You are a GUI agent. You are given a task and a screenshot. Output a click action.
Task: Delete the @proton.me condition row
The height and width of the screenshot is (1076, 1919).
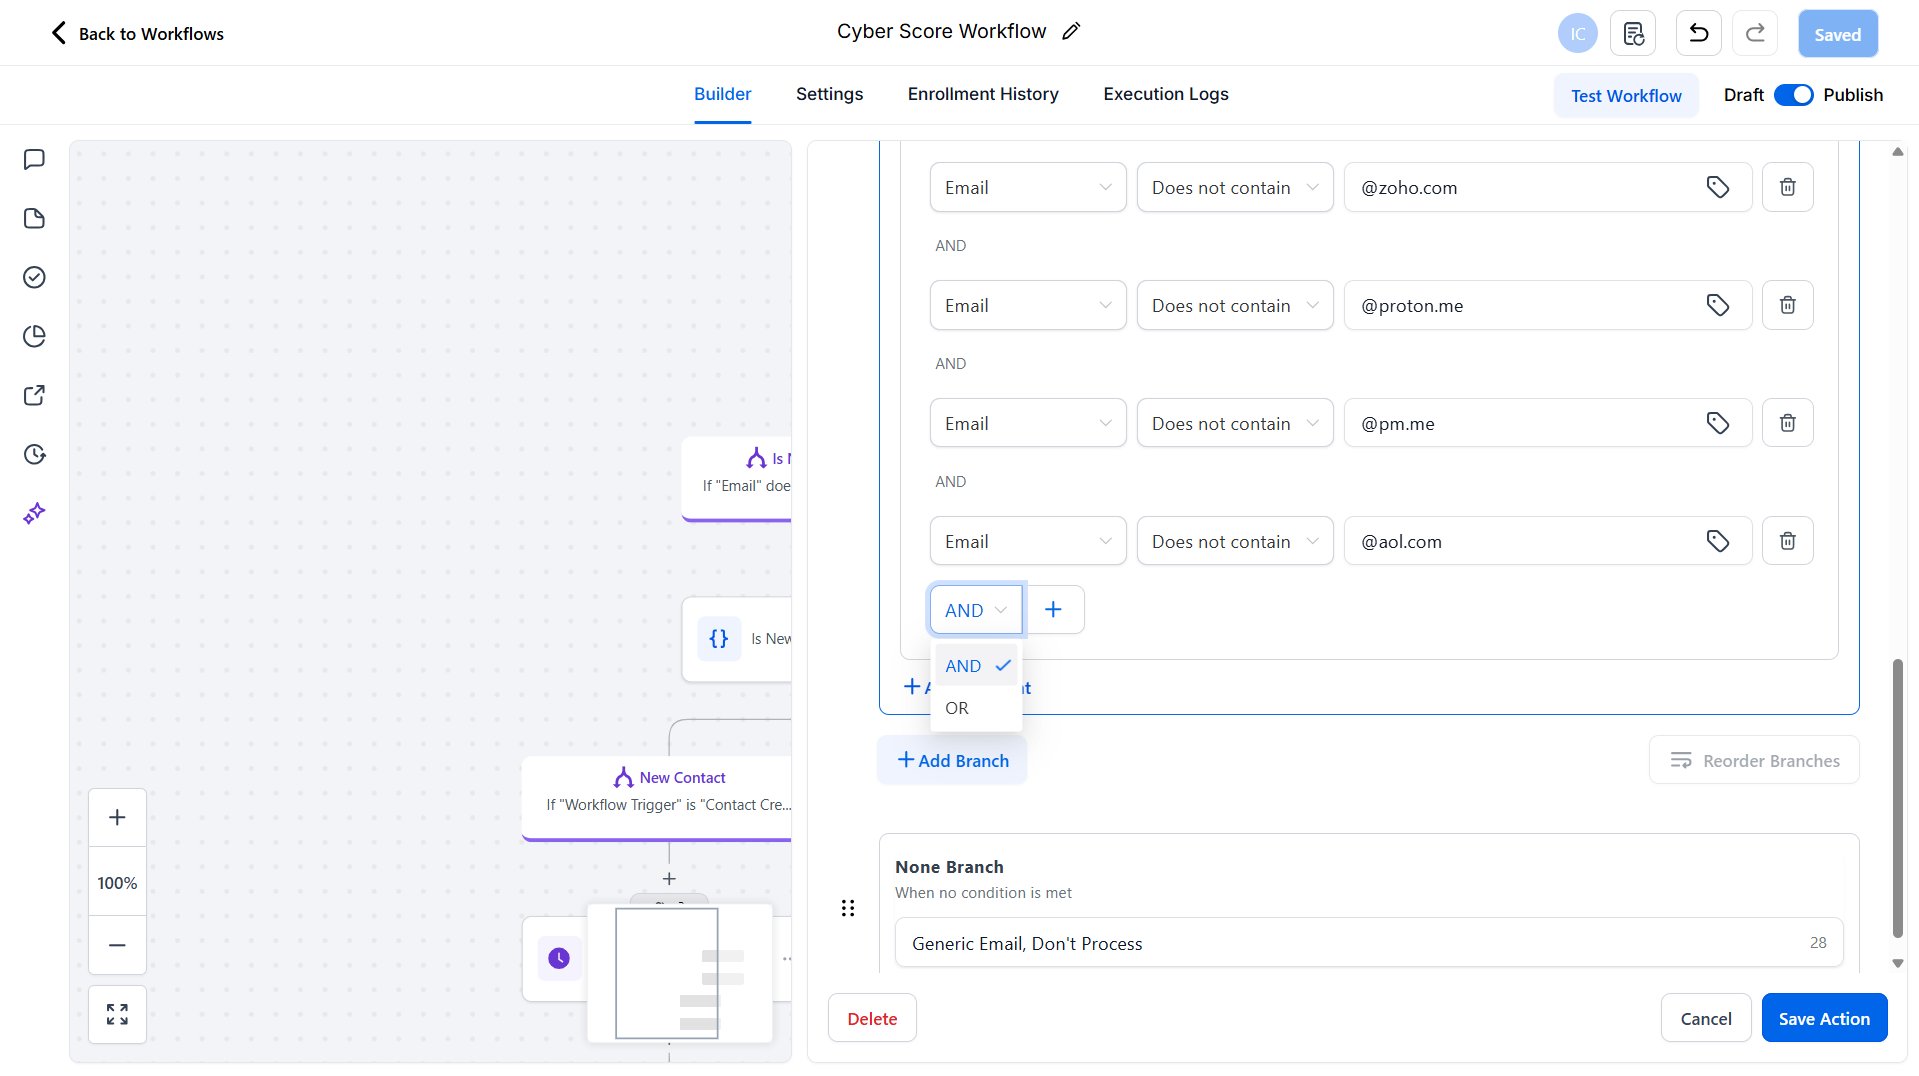(x=1787, y=305)
